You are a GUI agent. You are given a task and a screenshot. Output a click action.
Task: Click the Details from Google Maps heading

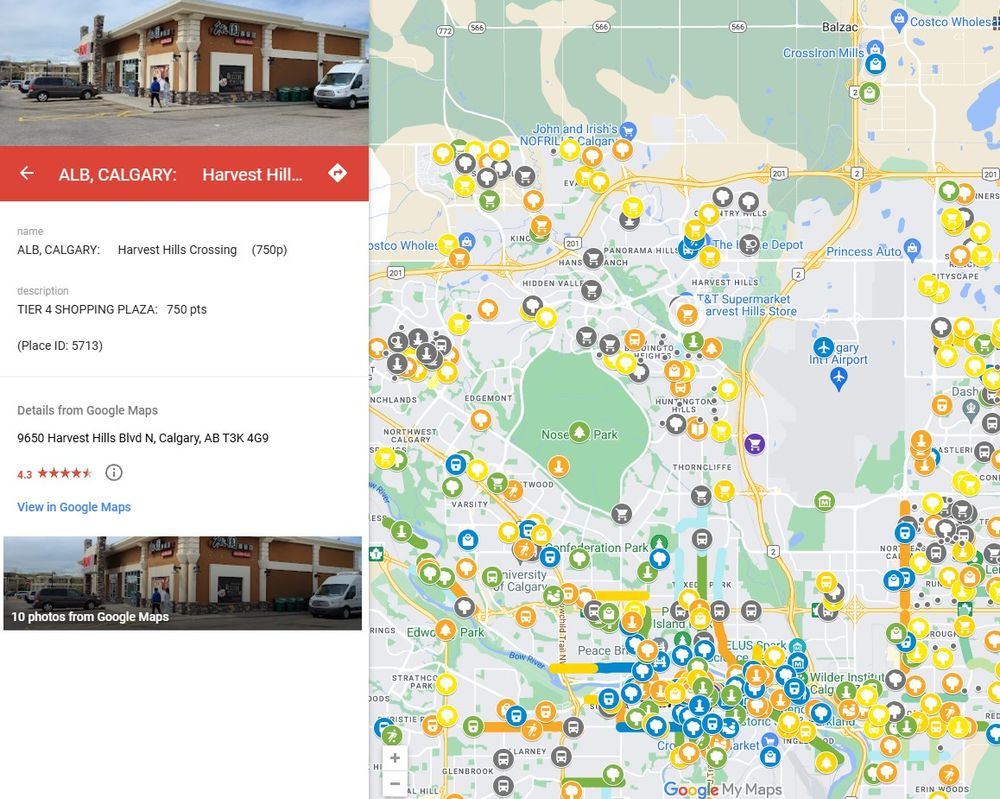[87, 411]
